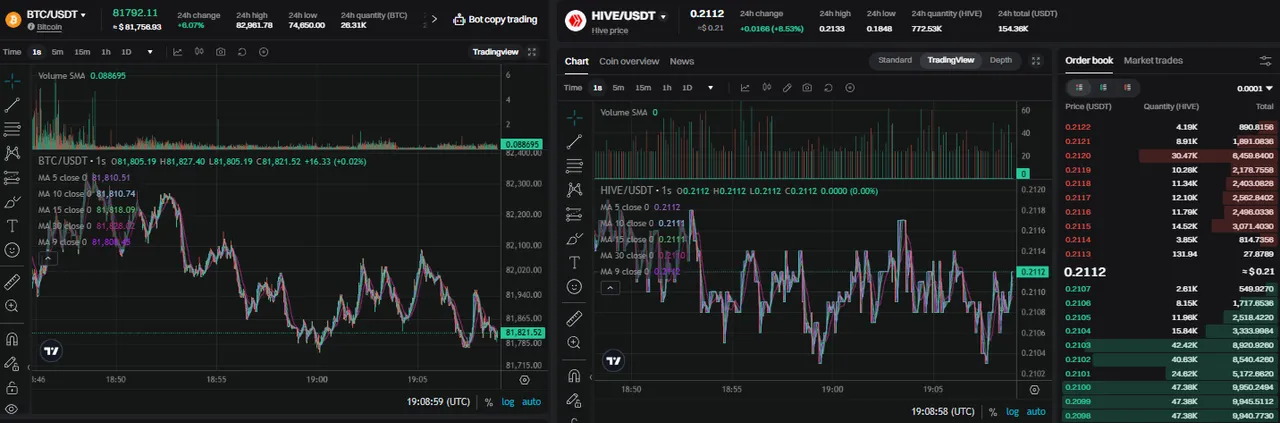Select ruler measure tool in HIVE chart

coord(574,318)
